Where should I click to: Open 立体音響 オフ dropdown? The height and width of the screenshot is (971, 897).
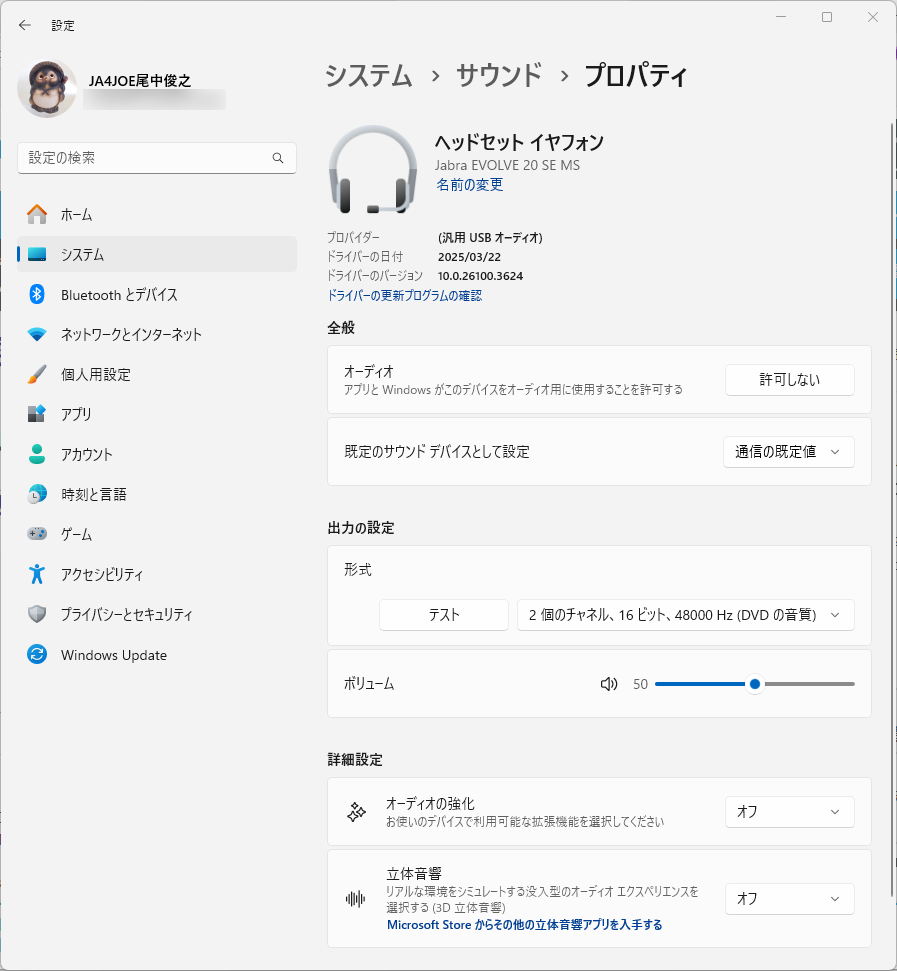coord(789,899)
